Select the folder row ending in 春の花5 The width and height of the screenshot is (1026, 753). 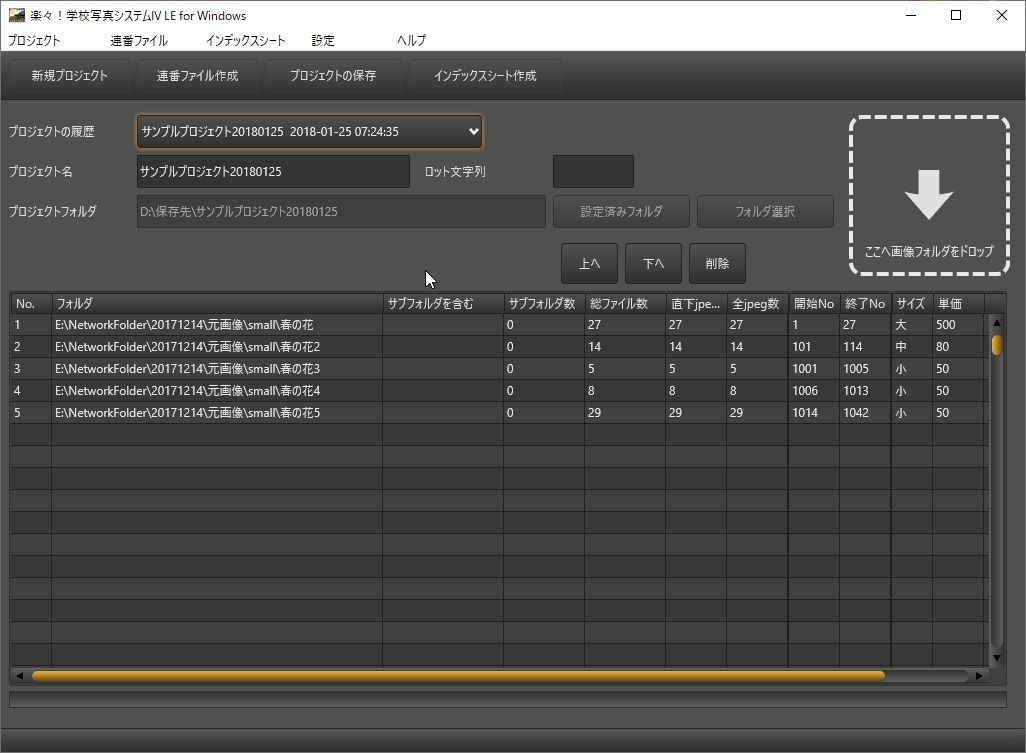click(x=497, y=413)
